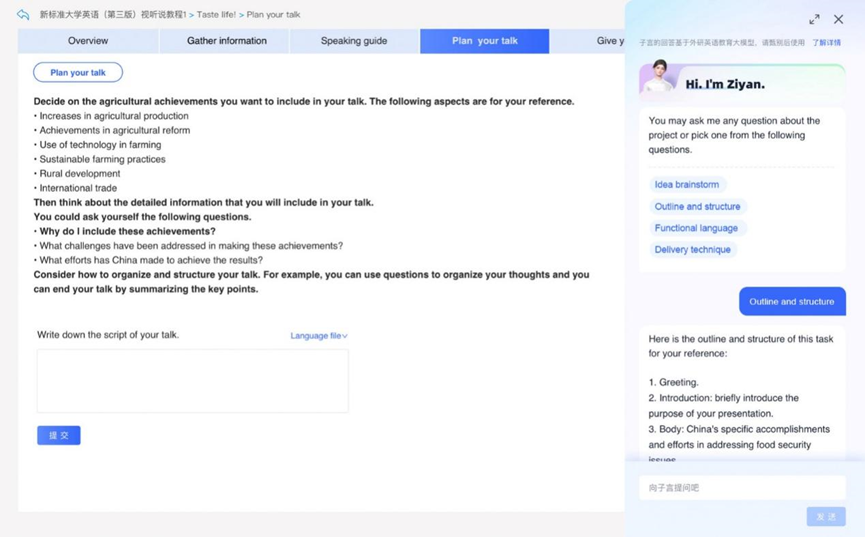Select the highlighted Plan your talk tab
Screen dimensions: 865x537
click(x=485, y=41)
